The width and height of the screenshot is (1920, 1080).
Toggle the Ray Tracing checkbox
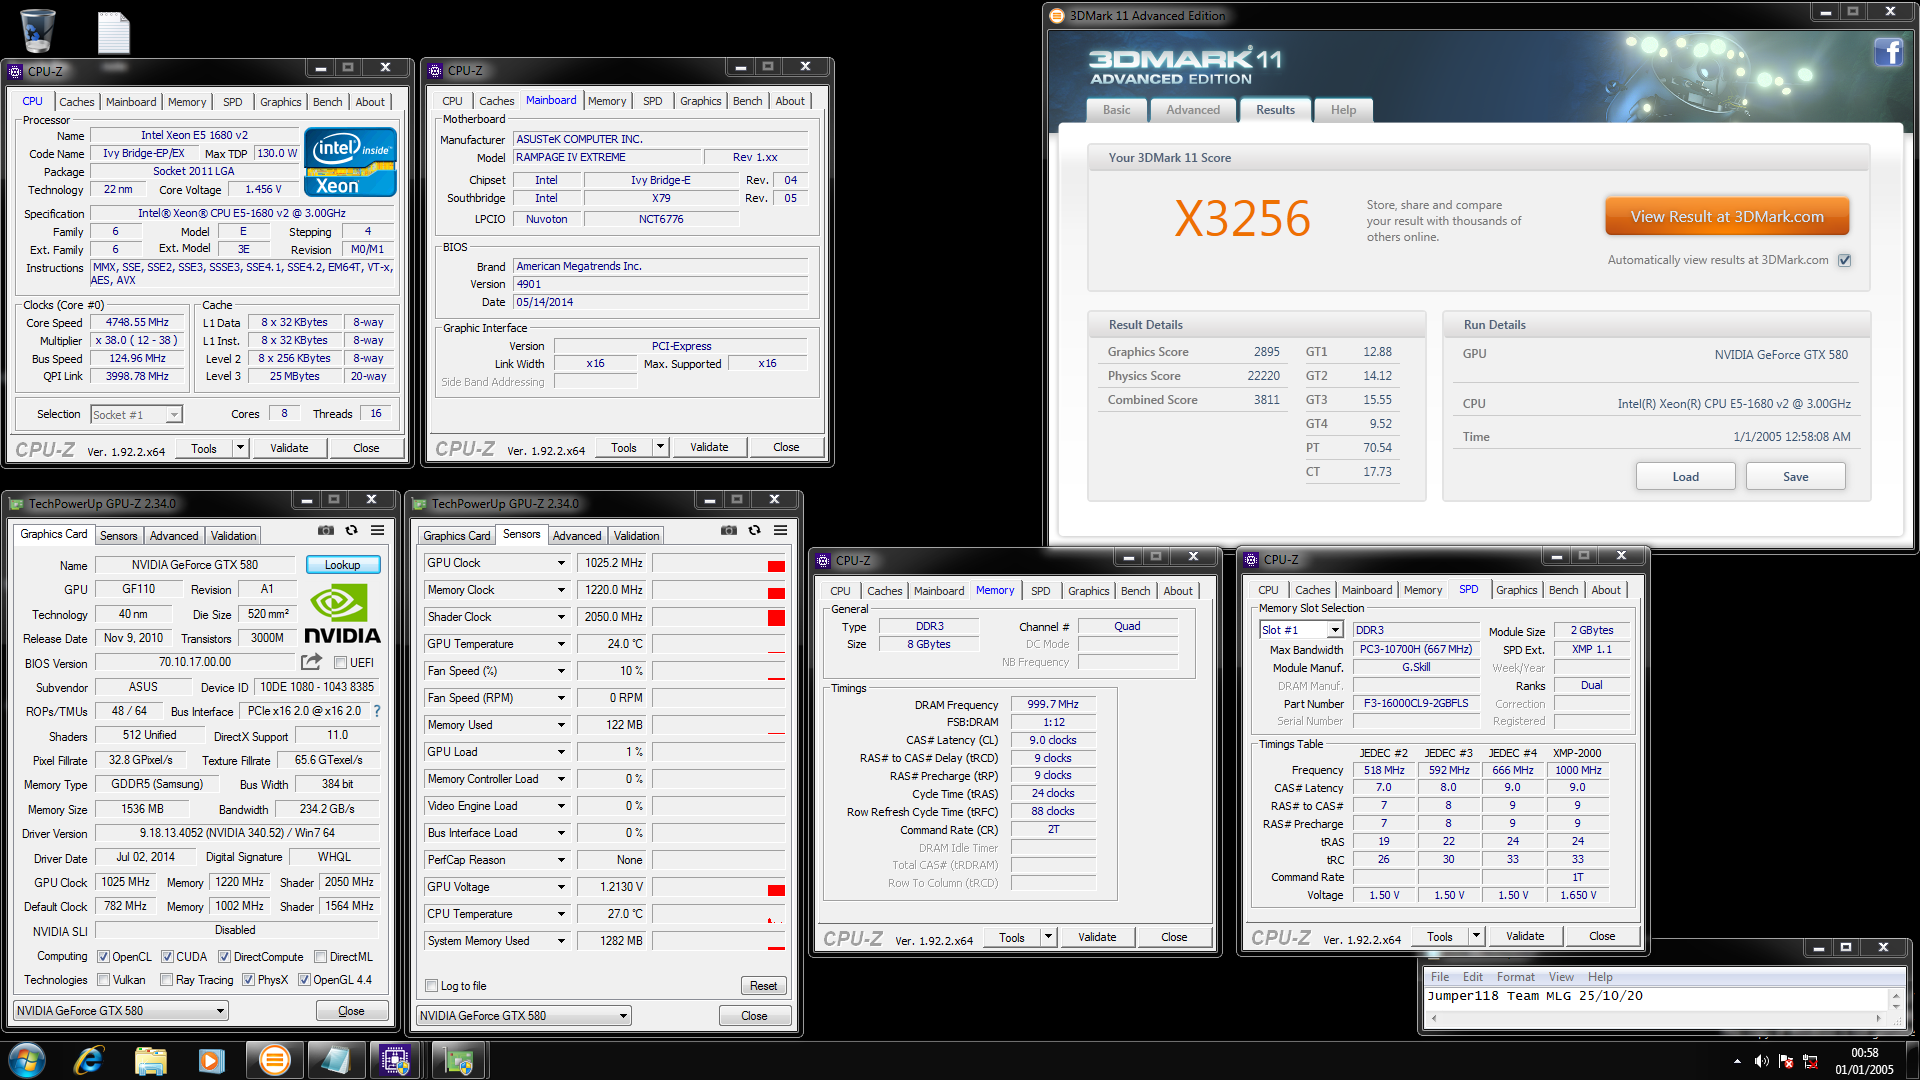coord(166,980)
